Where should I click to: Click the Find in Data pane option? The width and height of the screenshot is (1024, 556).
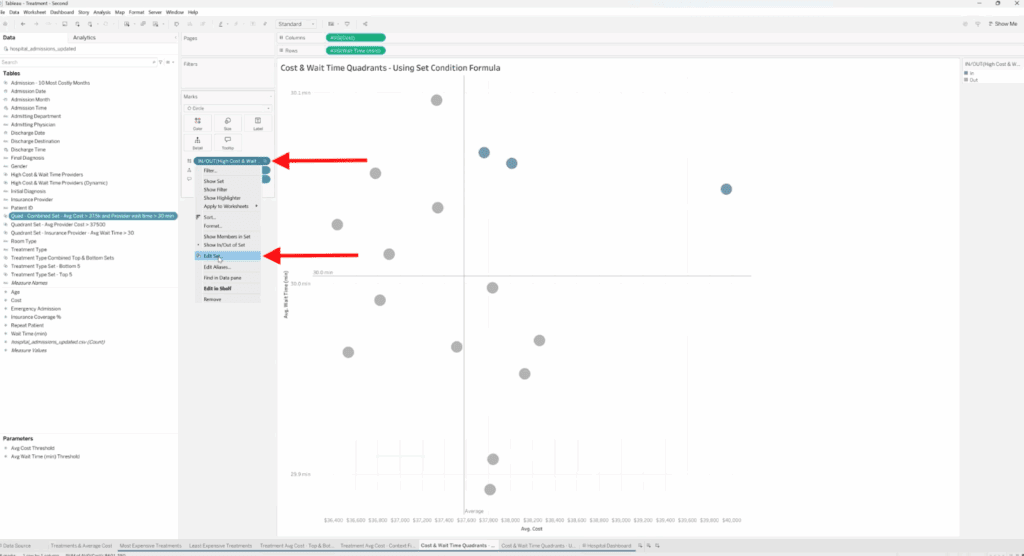(x=228, y=278)
